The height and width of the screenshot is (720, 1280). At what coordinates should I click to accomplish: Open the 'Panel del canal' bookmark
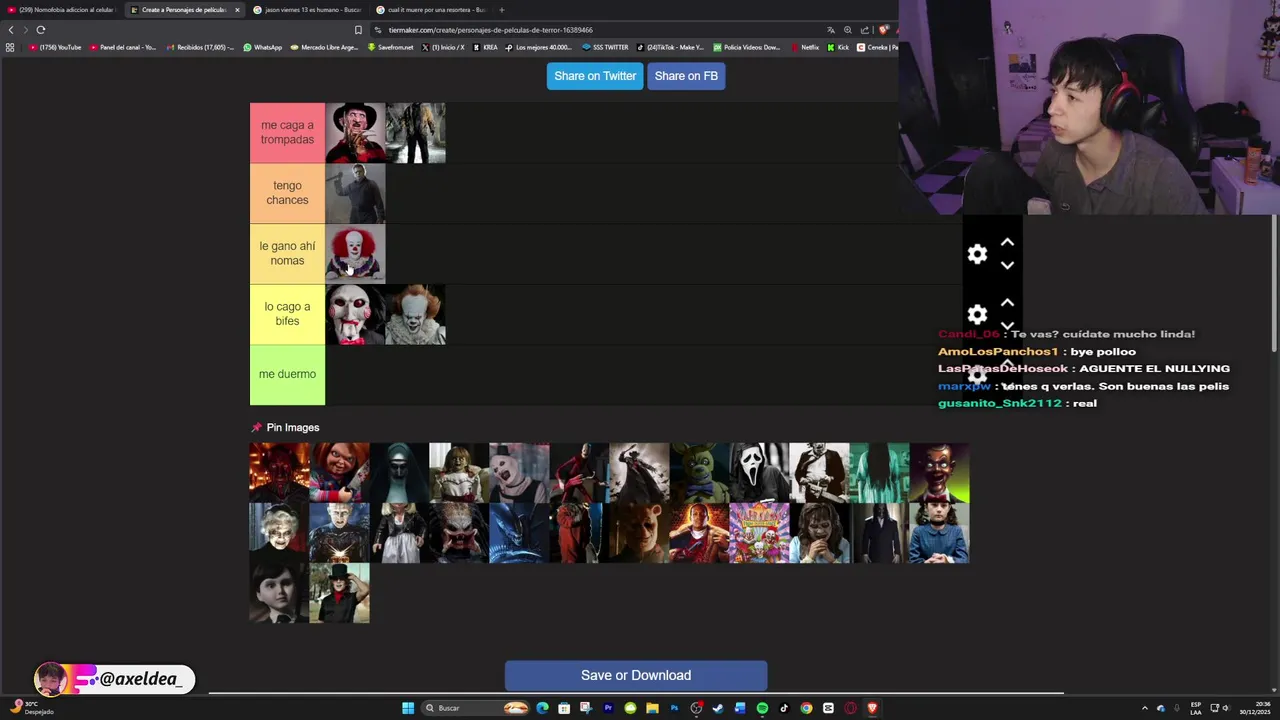pyautogui.click(x=124, y=47)
